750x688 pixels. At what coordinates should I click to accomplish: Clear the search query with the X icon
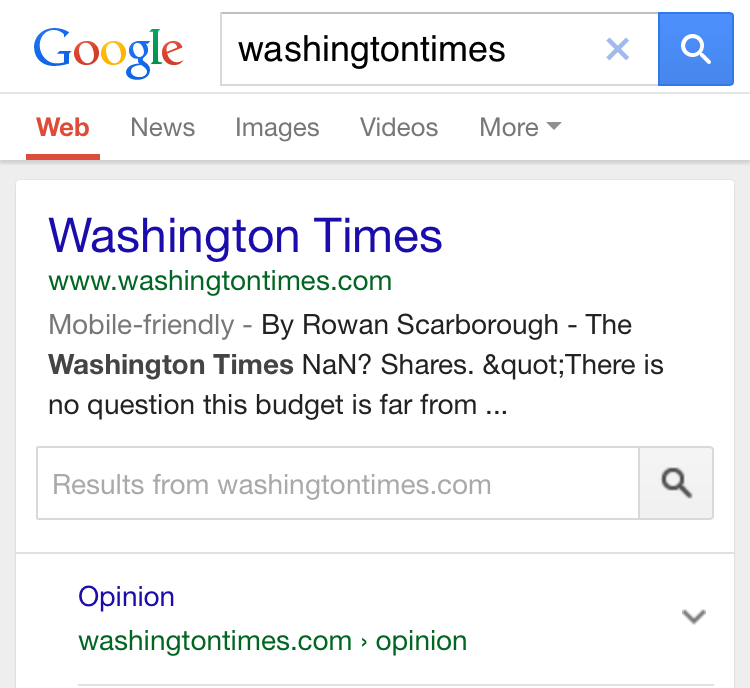618,49
